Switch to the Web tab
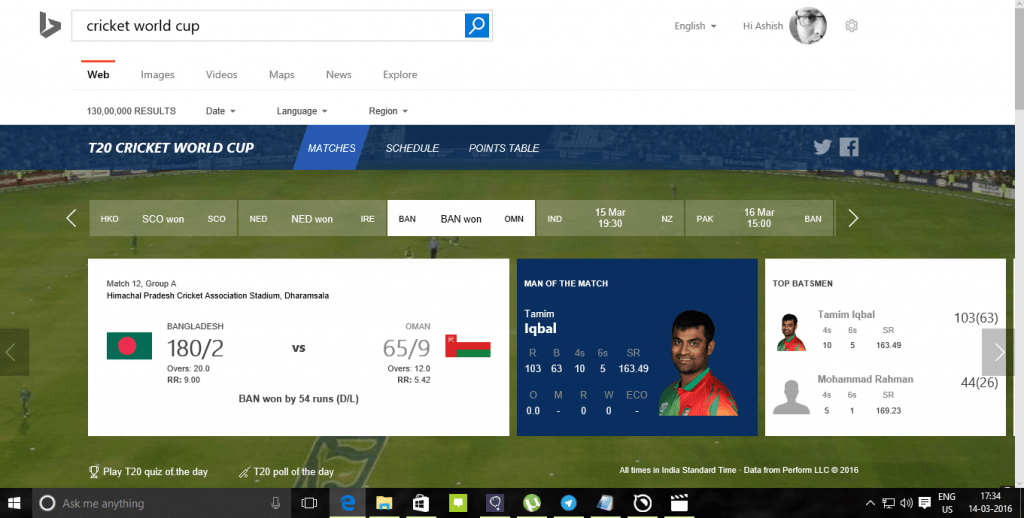The height and width of the screenshot is (518, 1024). point(98,74)
